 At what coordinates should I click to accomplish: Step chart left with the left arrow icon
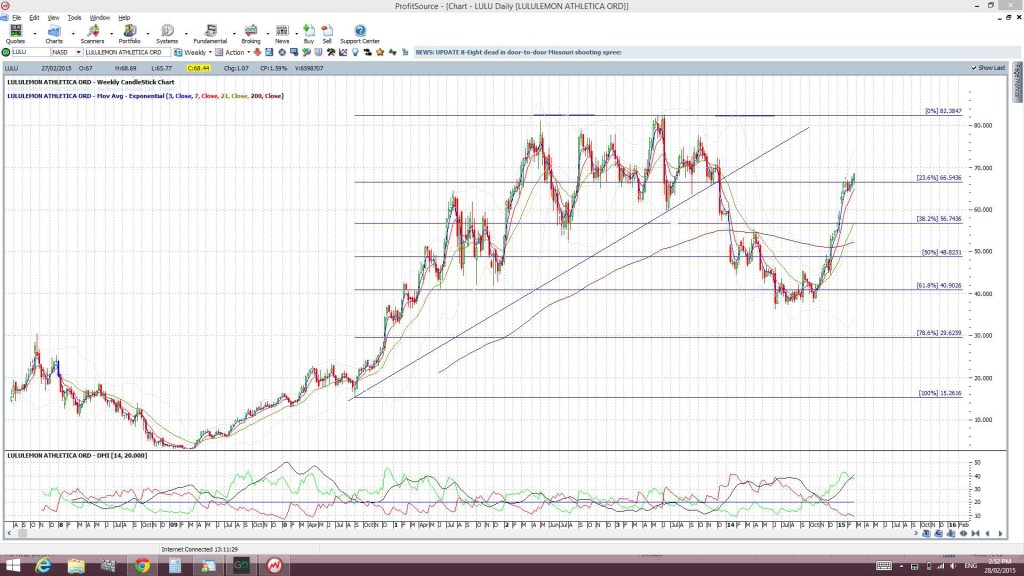(987, 534)
